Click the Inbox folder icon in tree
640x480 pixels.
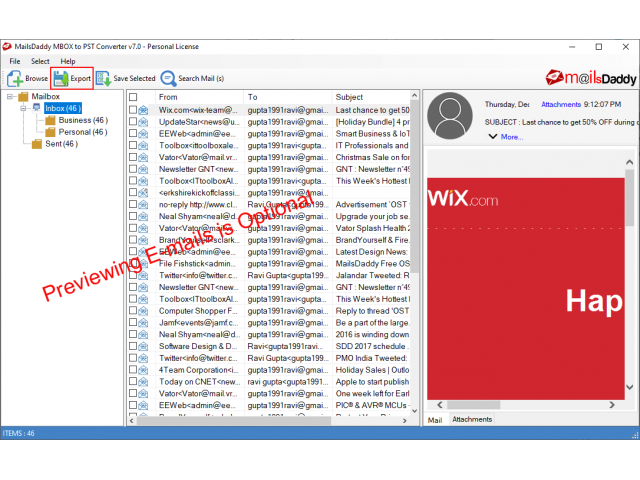(x=37, y=108)
